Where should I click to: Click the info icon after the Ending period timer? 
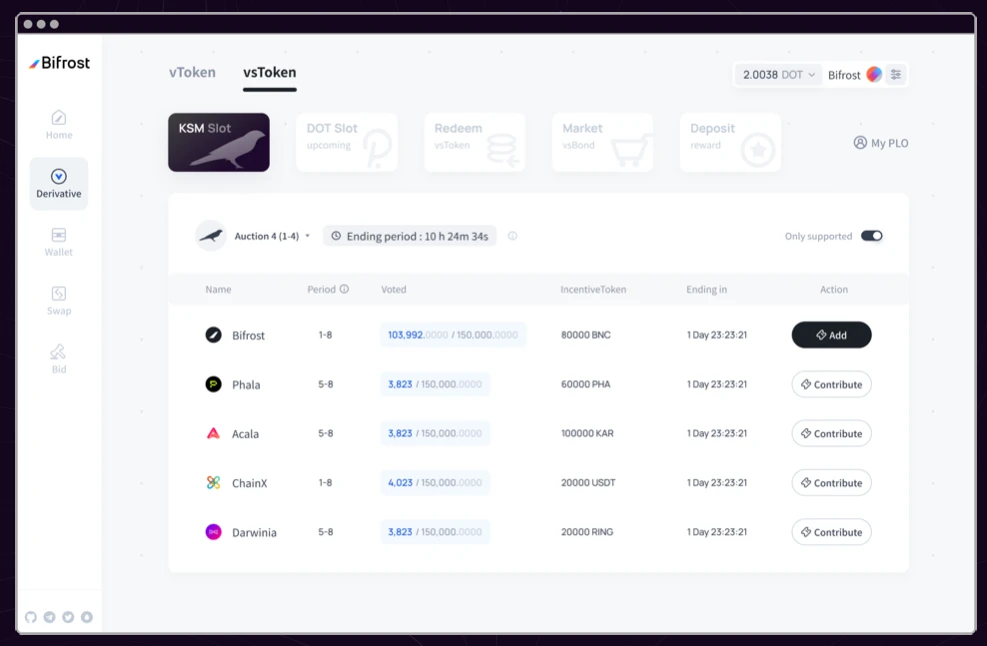click(512, 236)
